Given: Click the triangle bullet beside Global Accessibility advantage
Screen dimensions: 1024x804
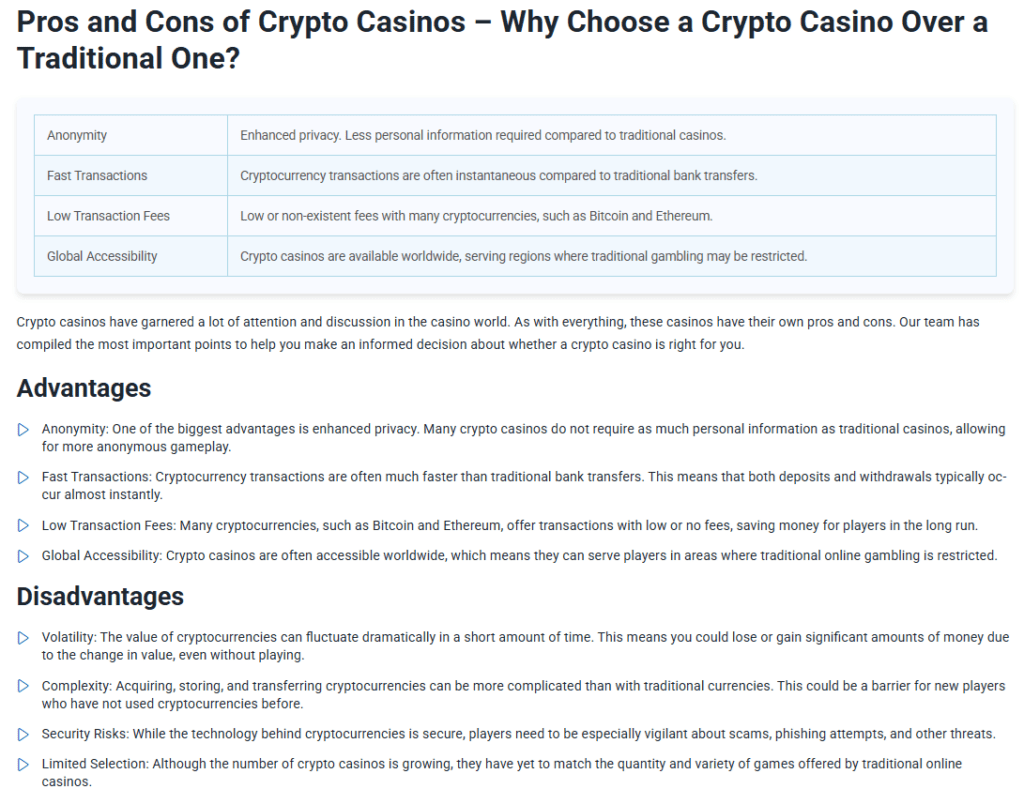Looking at the screenshot, I should tap(23, 556).
